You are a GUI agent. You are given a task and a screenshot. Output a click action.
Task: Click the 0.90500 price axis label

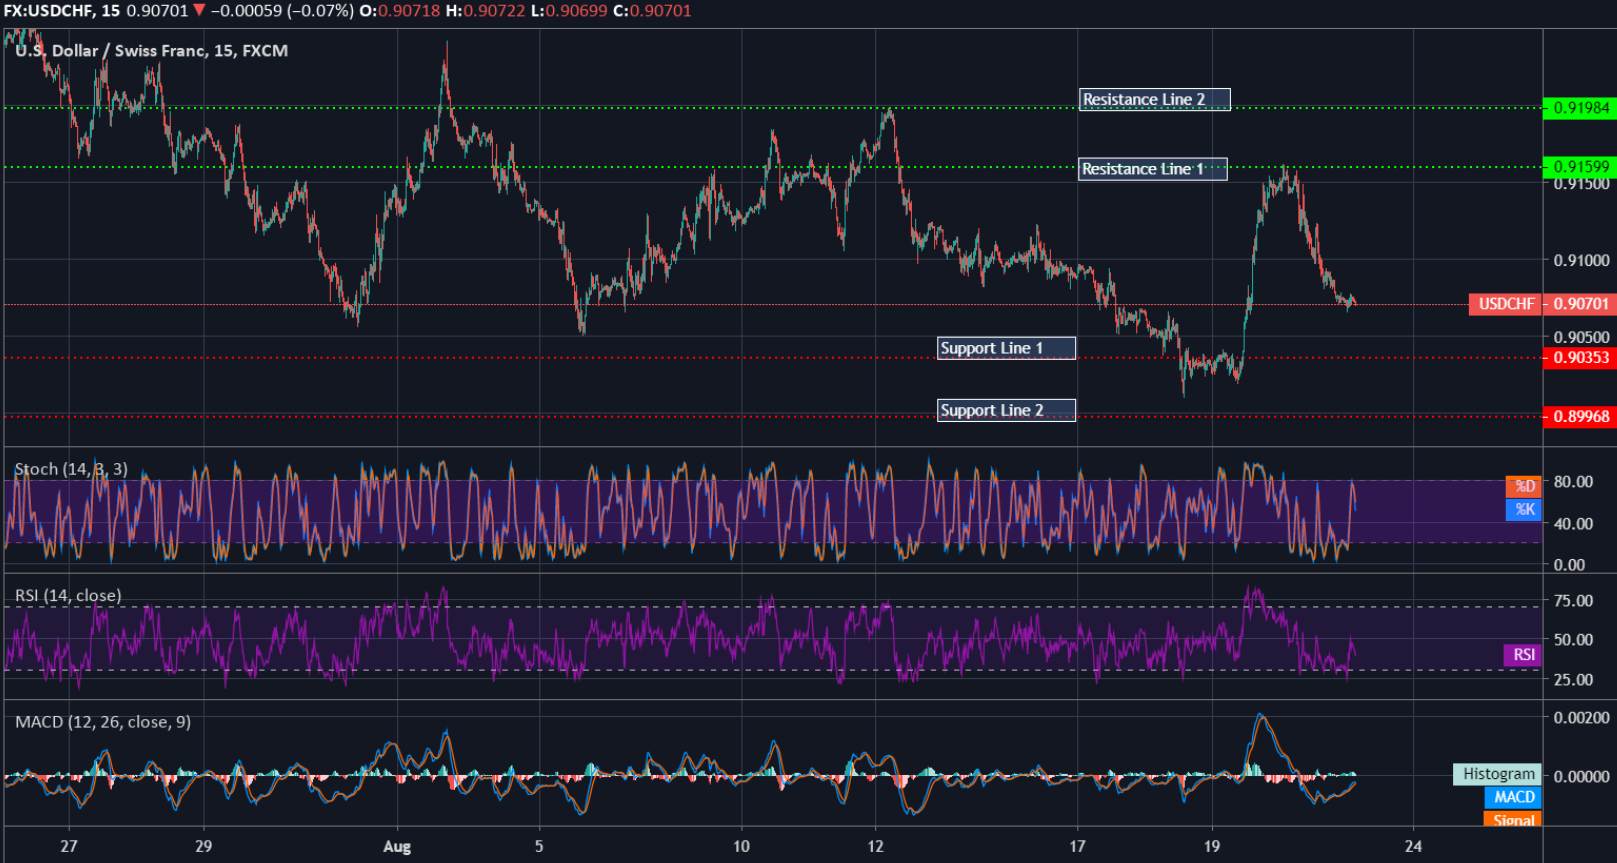point(1581,338)
